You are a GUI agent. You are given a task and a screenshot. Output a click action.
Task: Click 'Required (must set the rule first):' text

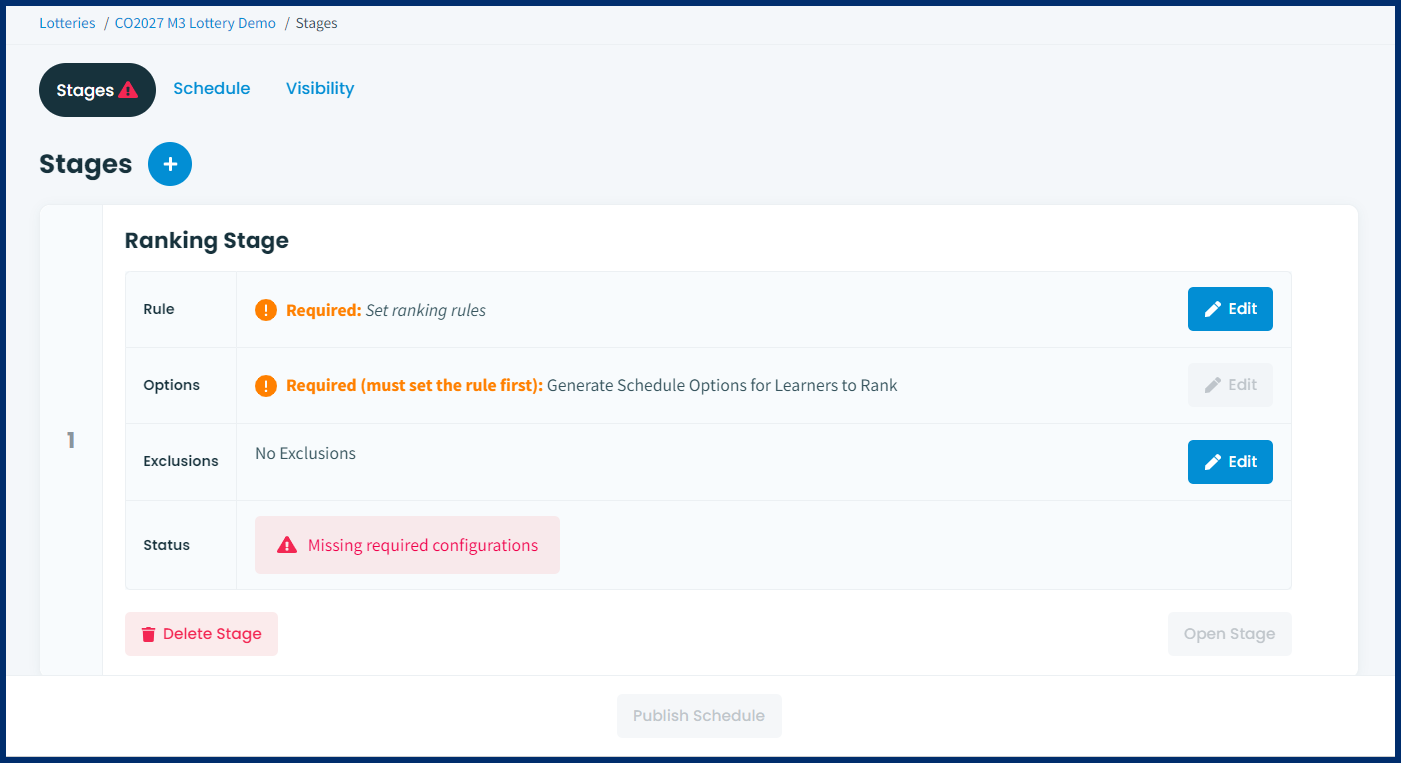pyautogui.click(x=414, y=385)
